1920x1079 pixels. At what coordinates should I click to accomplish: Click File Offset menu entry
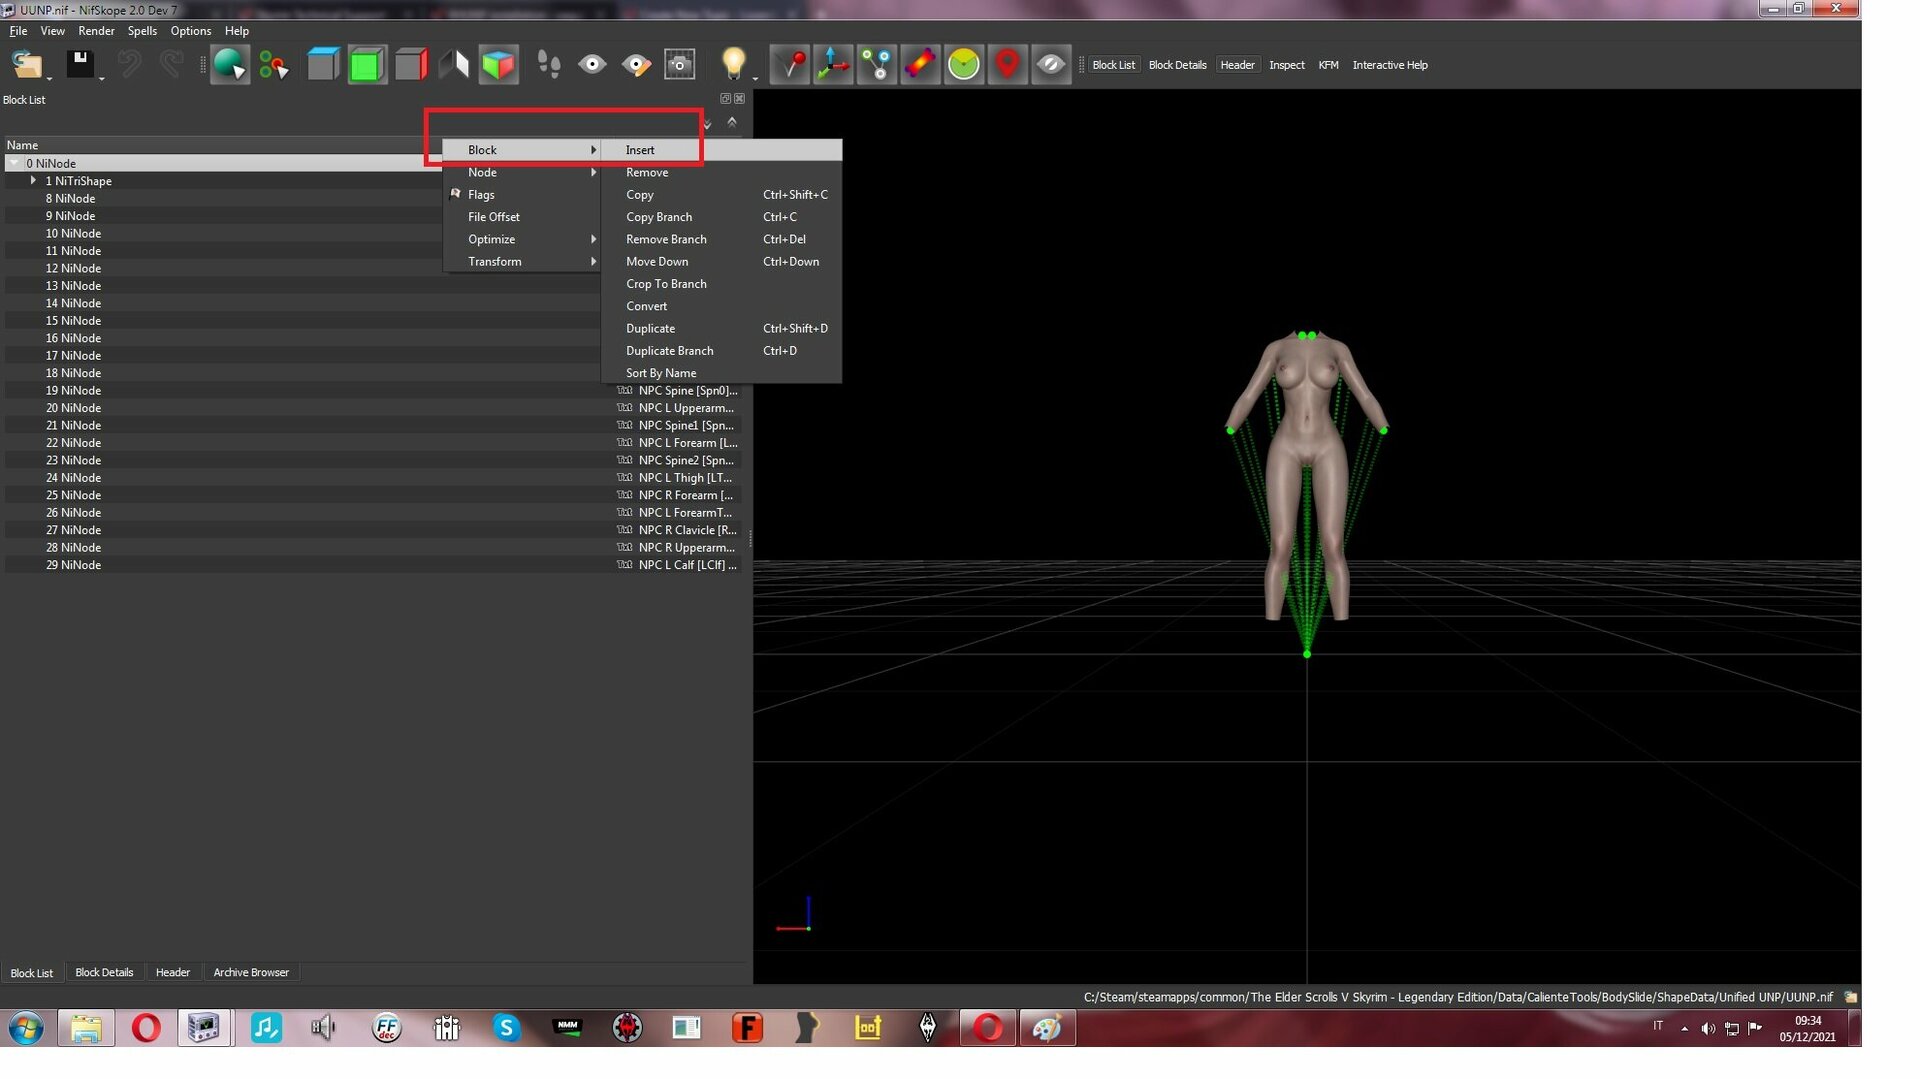[522, 217]
